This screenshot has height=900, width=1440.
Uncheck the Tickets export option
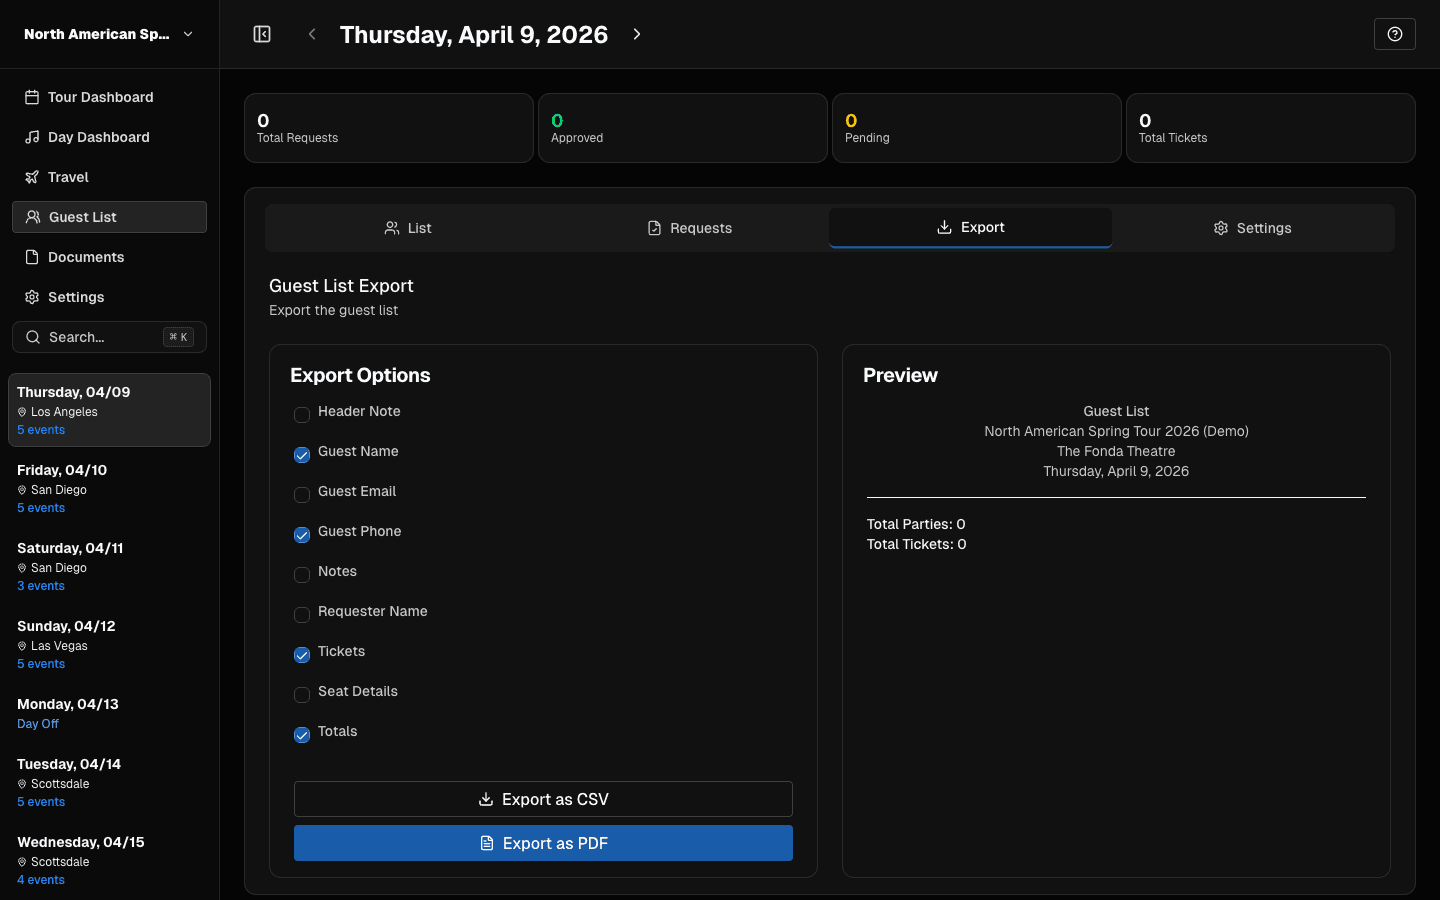coord(302,655)
